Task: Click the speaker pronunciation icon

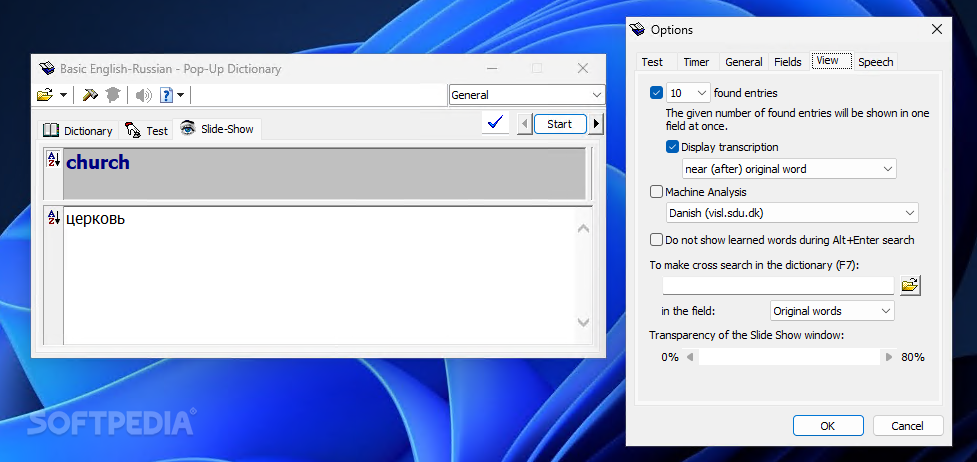Action: point(144,95)
